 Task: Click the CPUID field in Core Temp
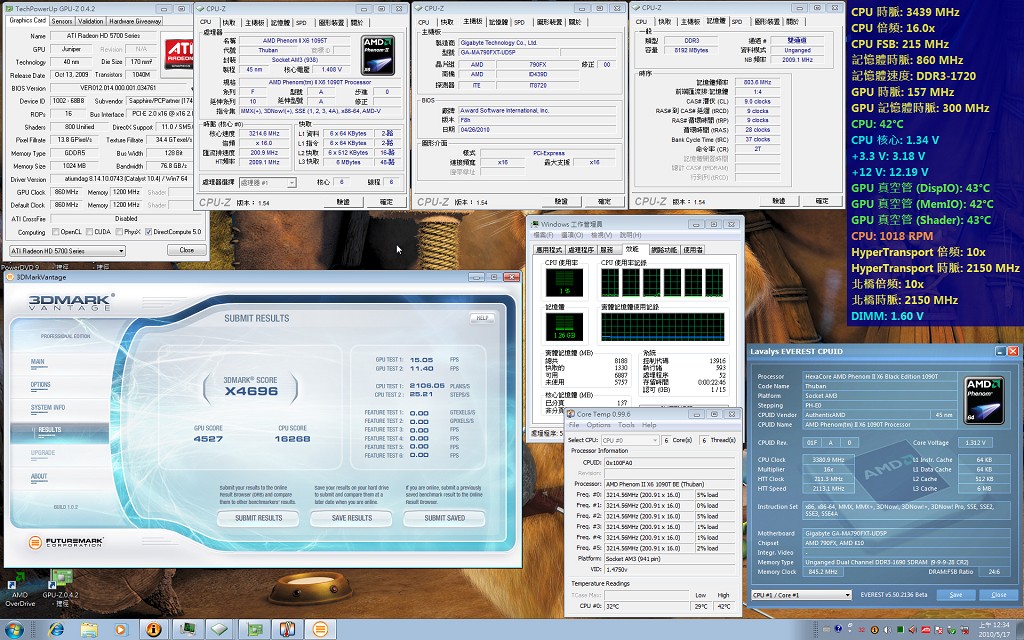pos(669,462)
